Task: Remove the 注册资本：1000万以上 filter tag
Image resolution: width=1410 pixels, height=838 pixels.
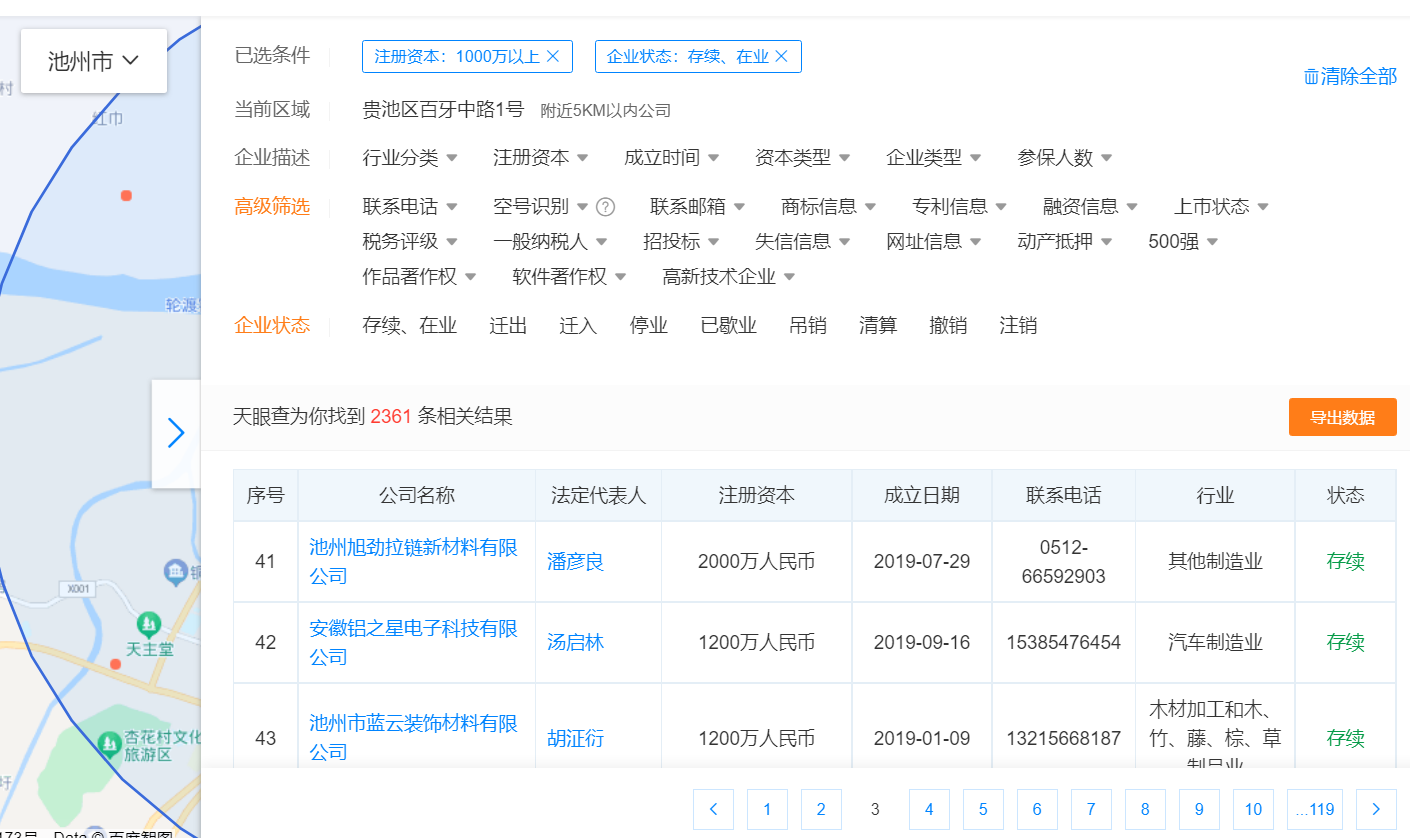Action: coord(552,56)
